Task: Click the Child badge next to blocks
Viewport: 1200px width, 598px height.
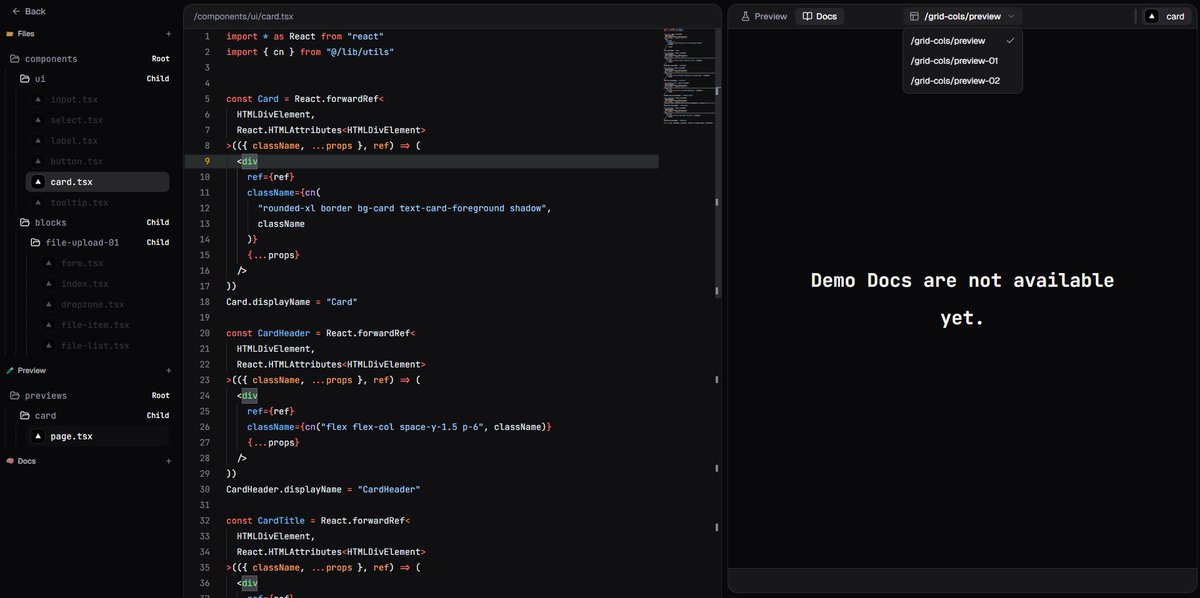Action: [158, 222]
